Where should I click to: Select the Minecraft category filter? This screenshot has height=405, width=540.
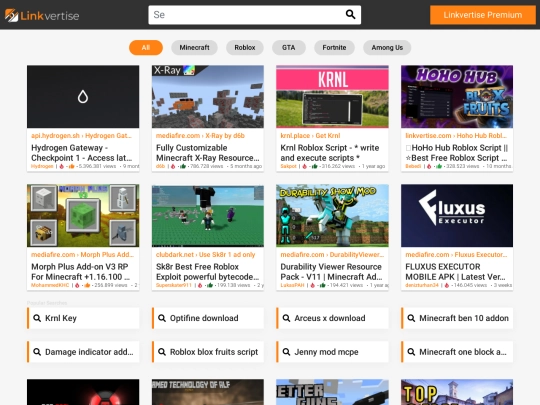(194, 48)
